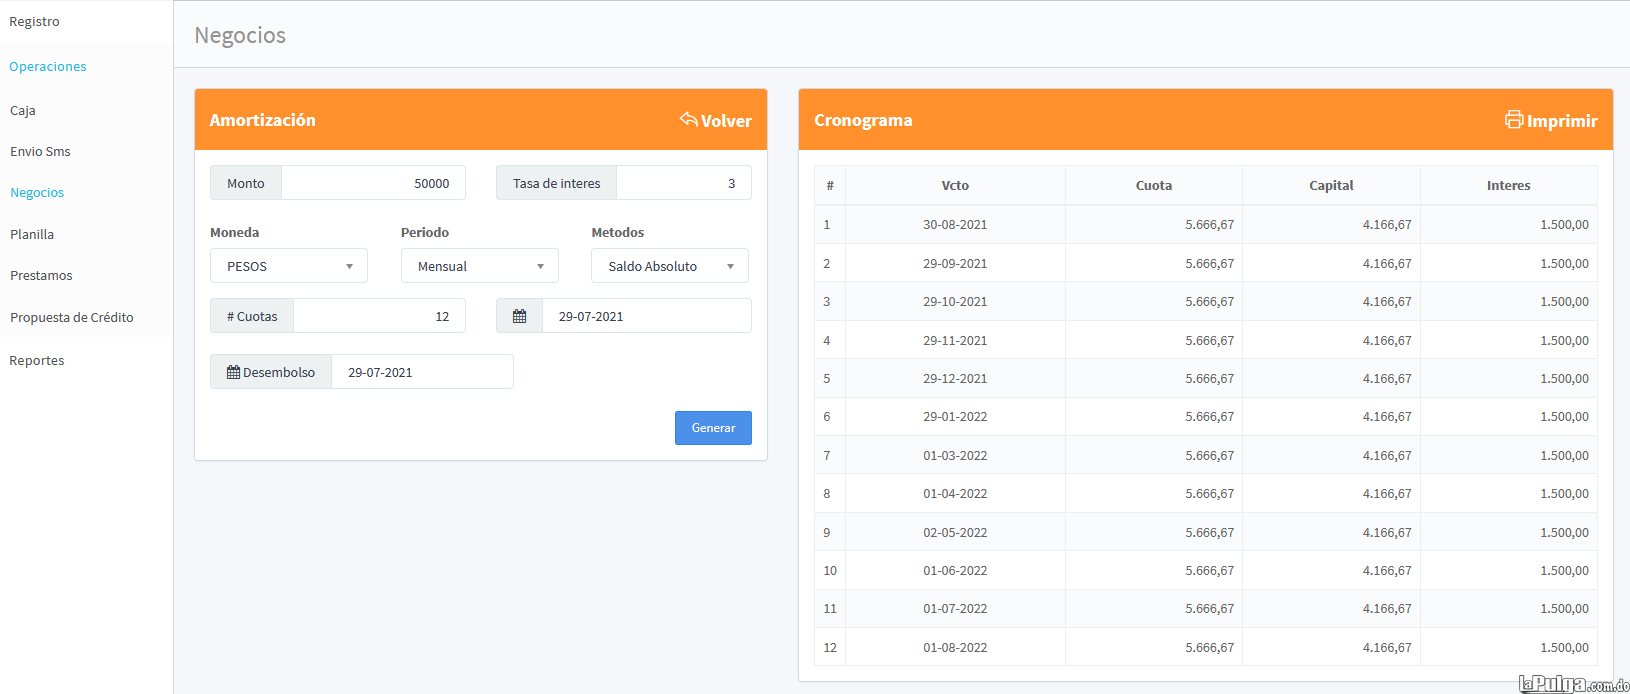The height and width of the screenshot is (694, 1630).
Task: Click the # Cuotas label
Action: (252, 316)
